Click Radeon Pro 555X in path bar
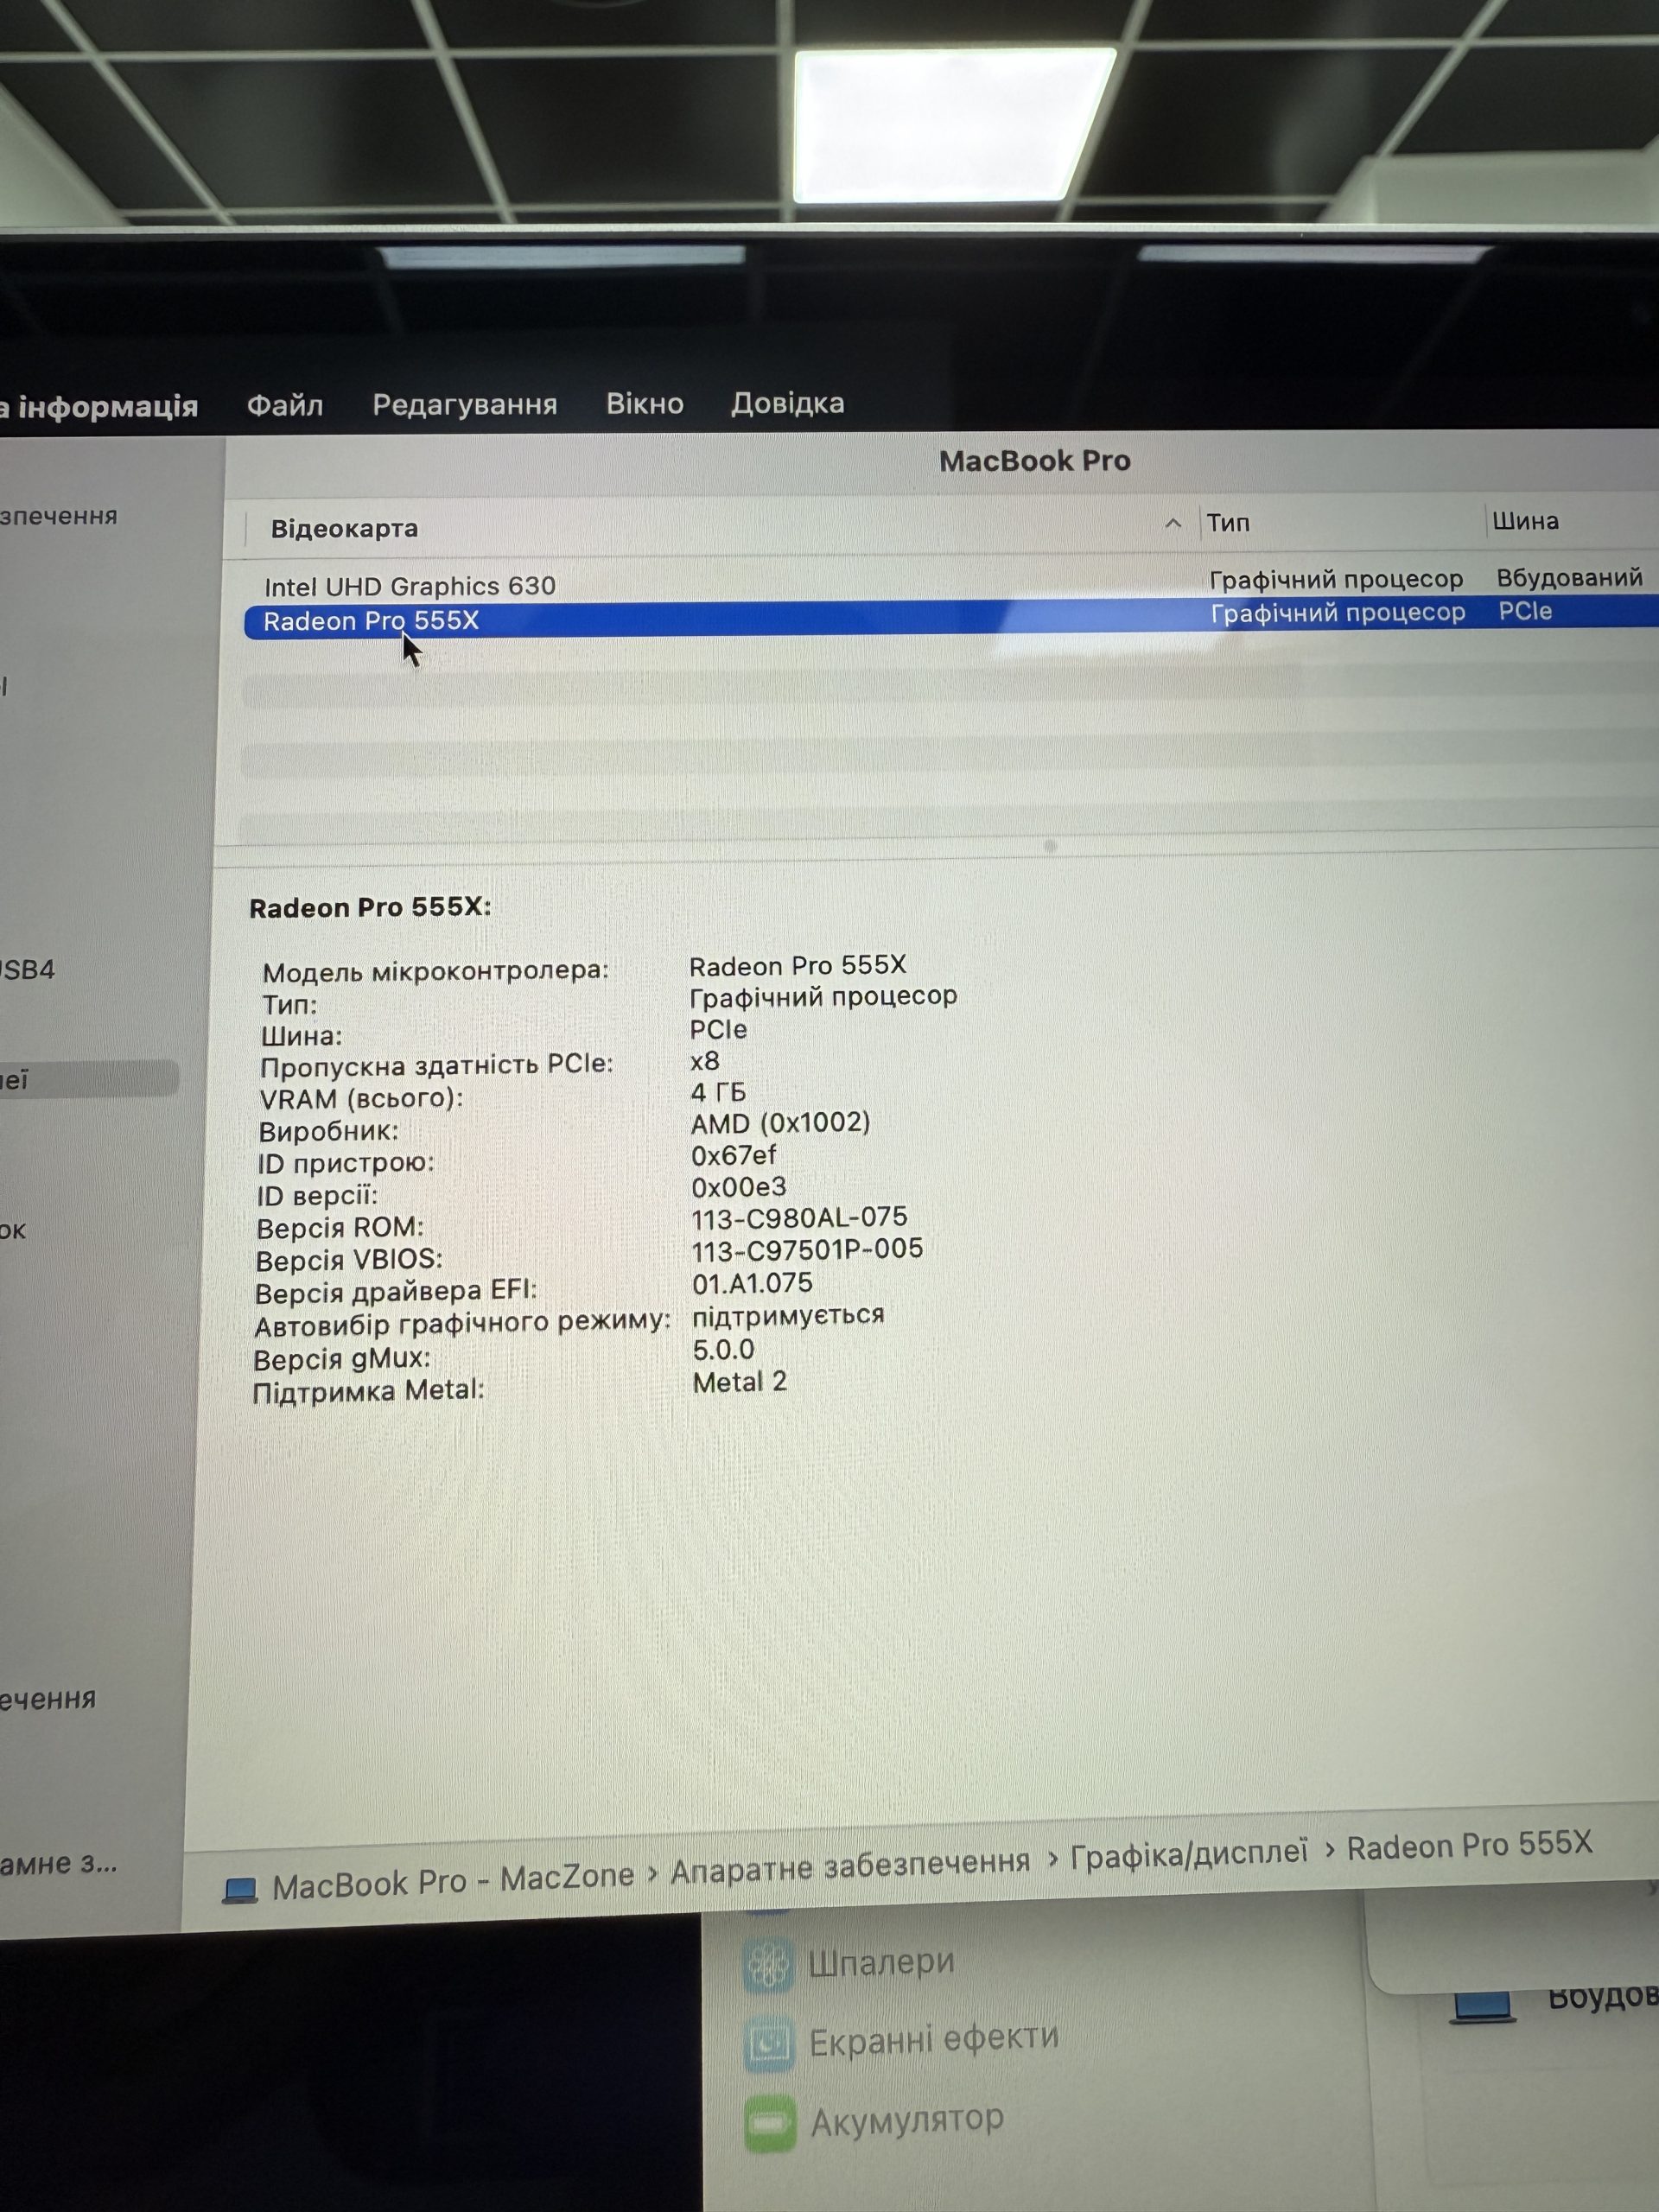 (x=1469, y=1845)
